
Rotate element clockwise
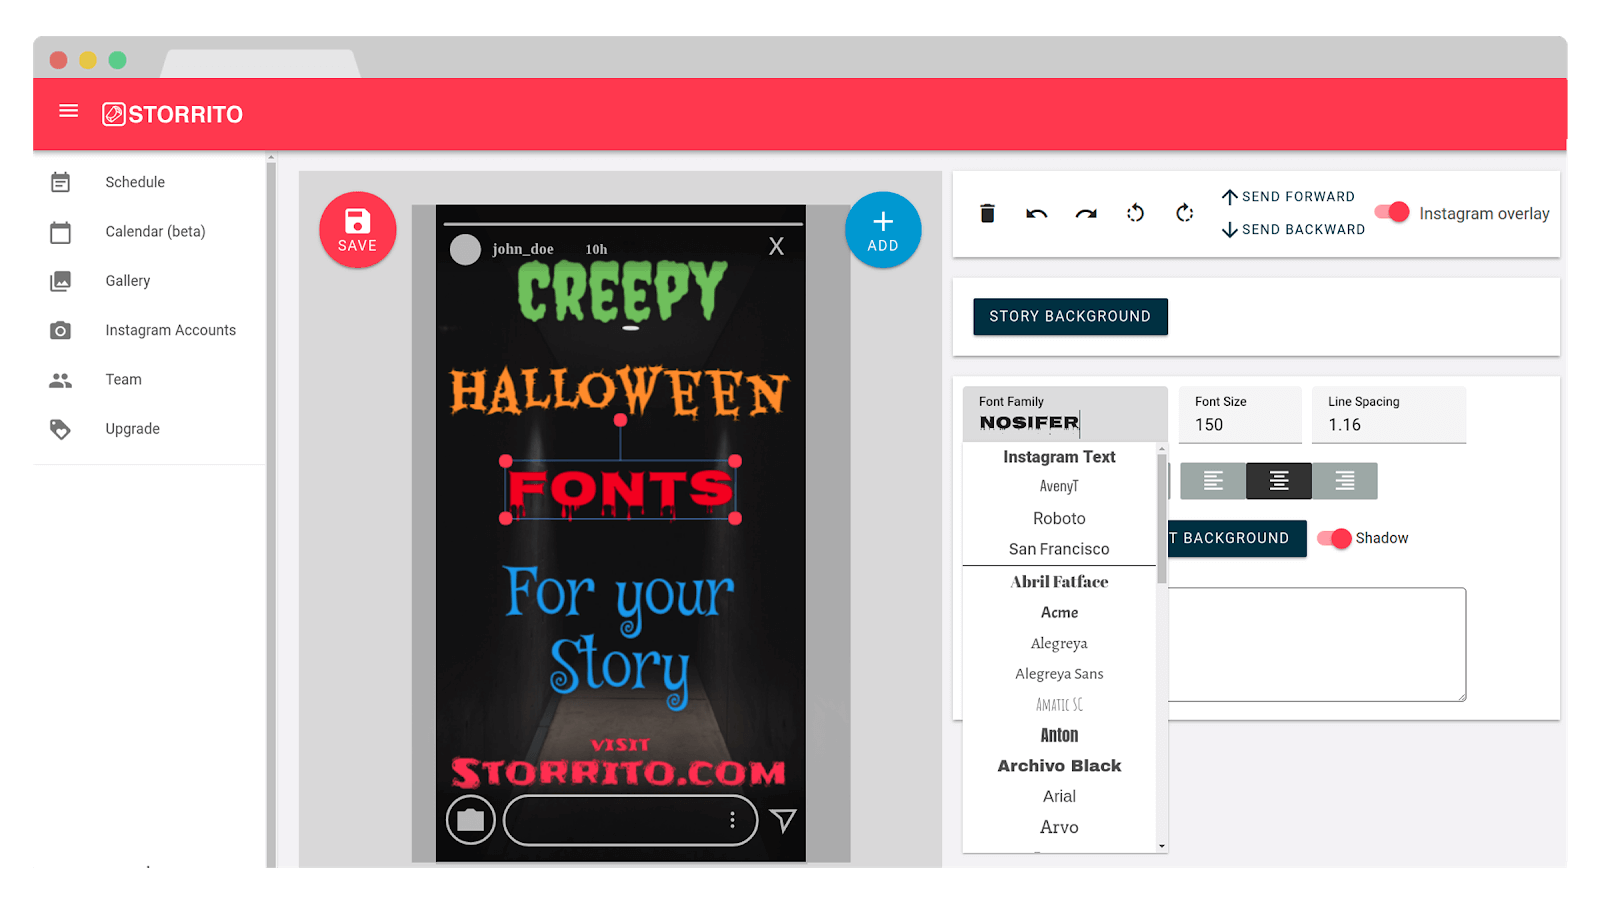(1185, 213)
